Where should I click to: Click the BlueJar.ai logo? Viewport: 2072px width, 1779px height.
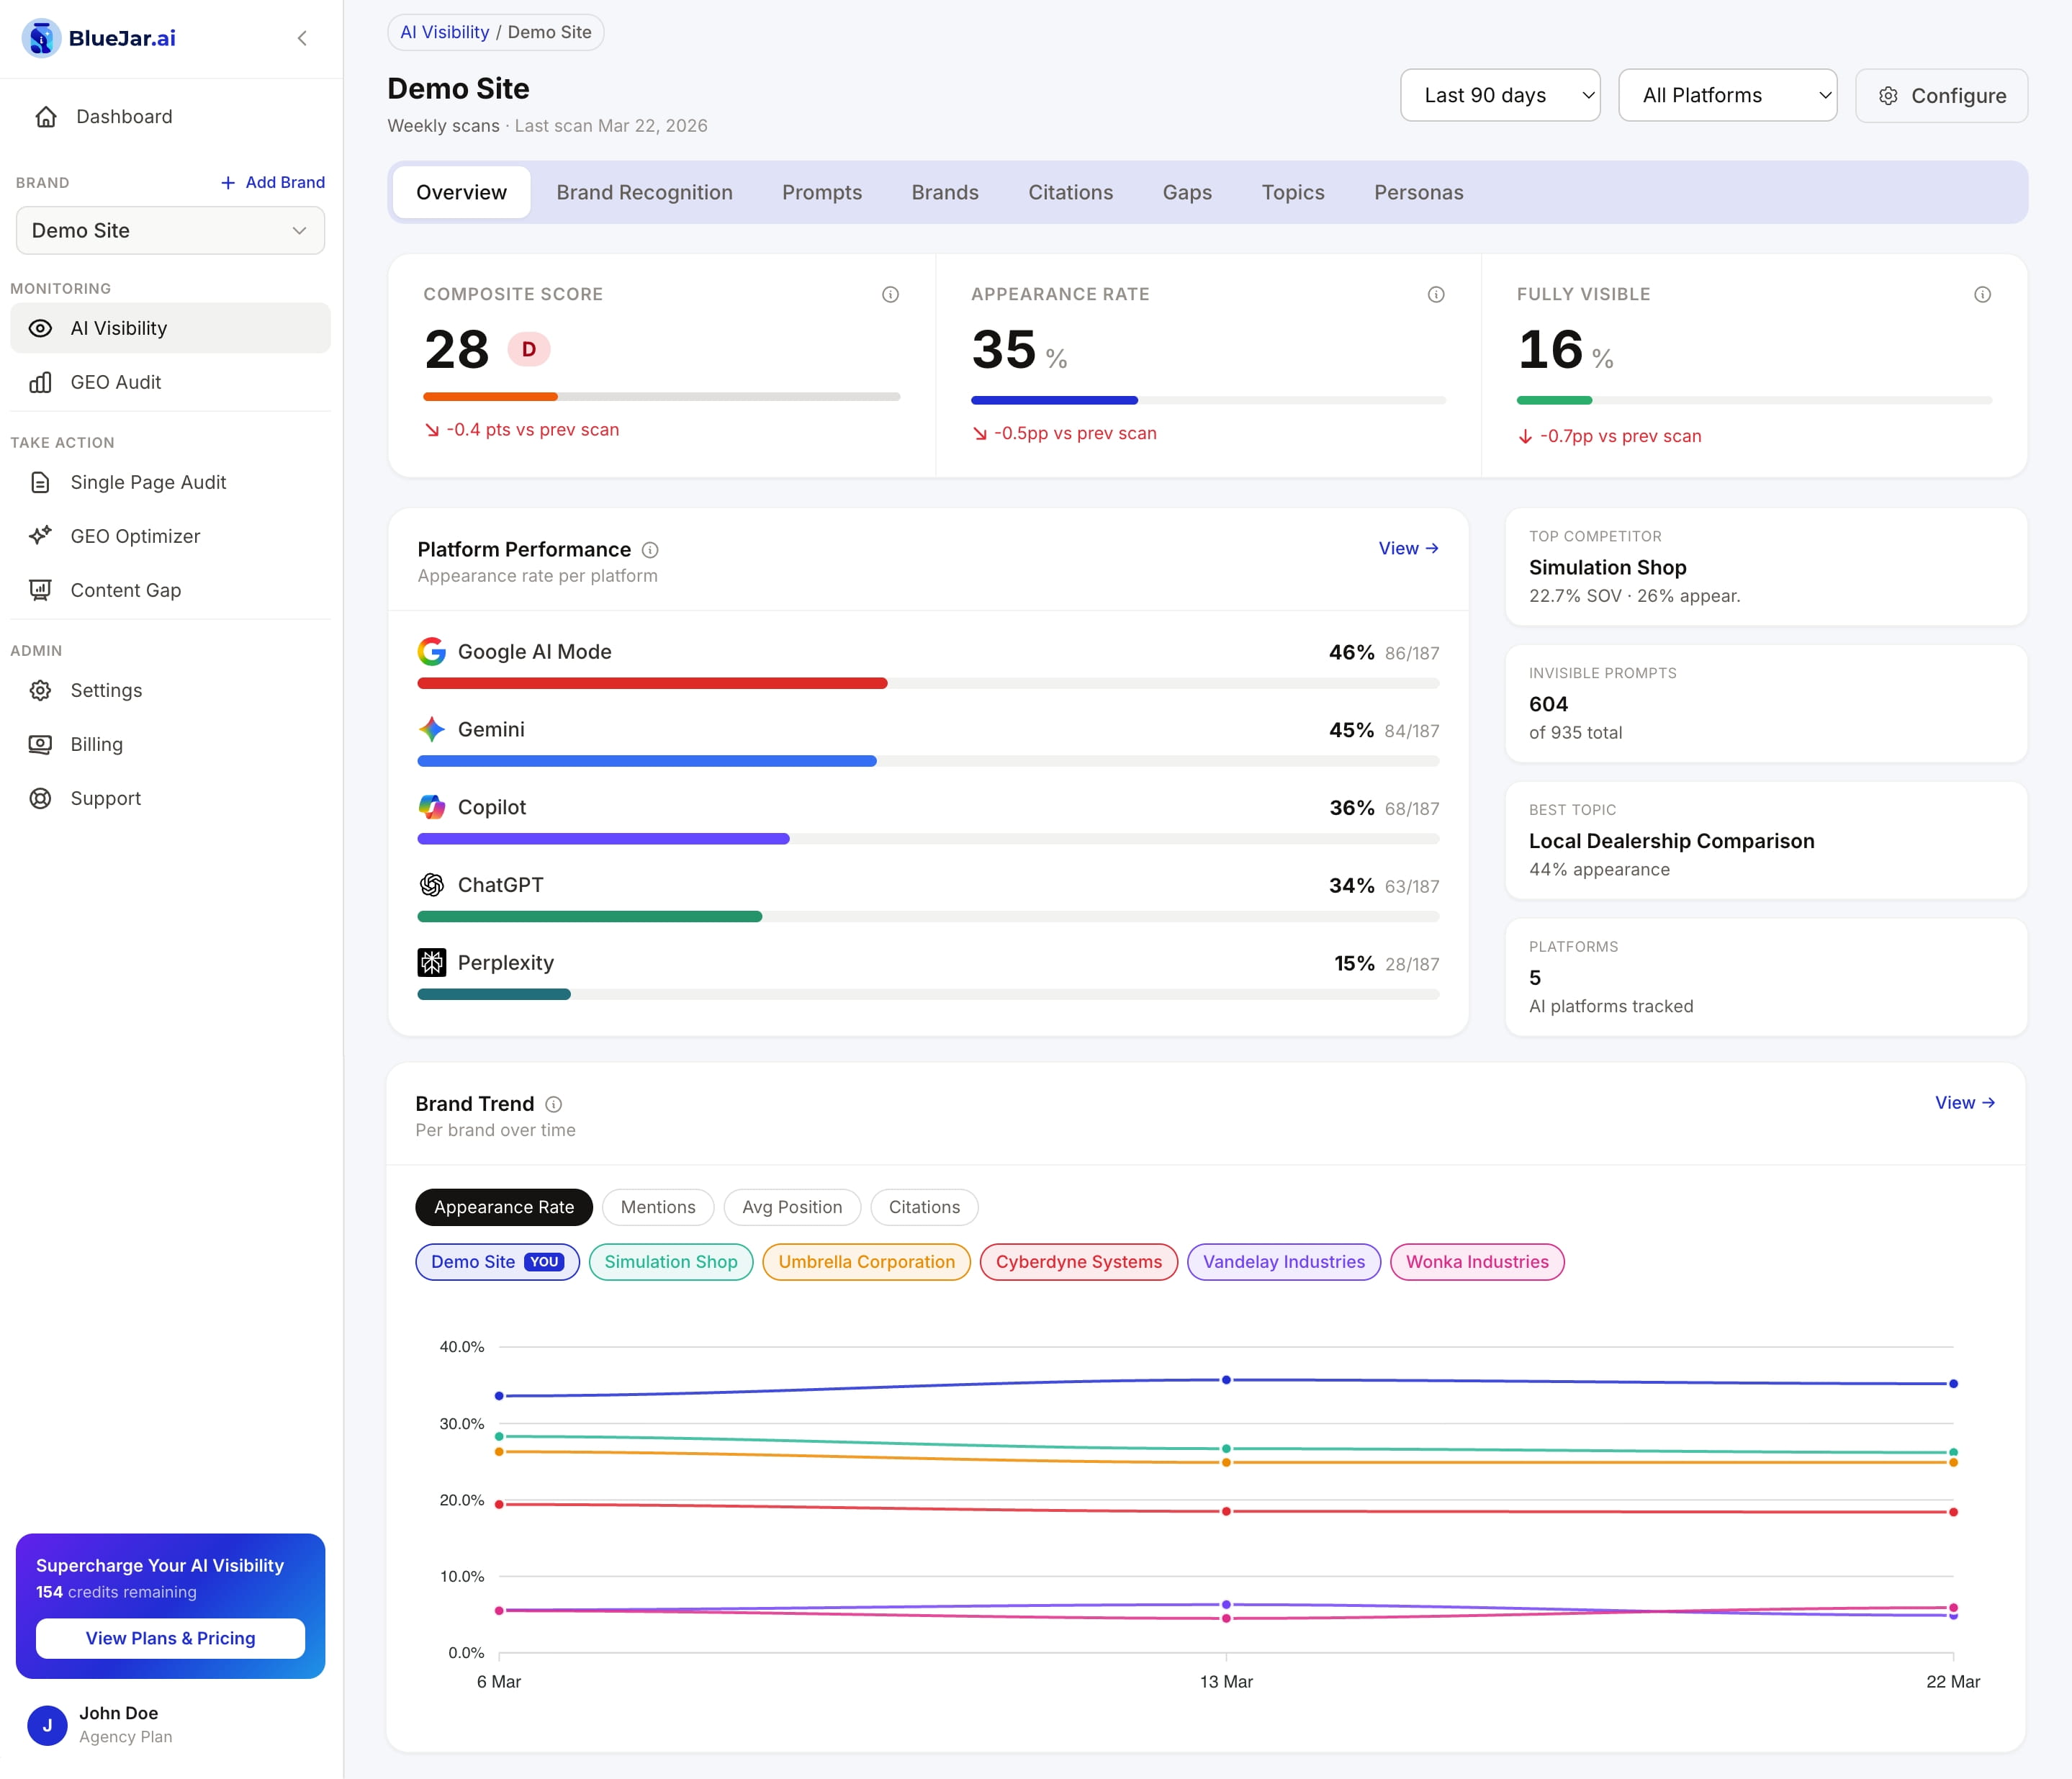click(97, 38)
